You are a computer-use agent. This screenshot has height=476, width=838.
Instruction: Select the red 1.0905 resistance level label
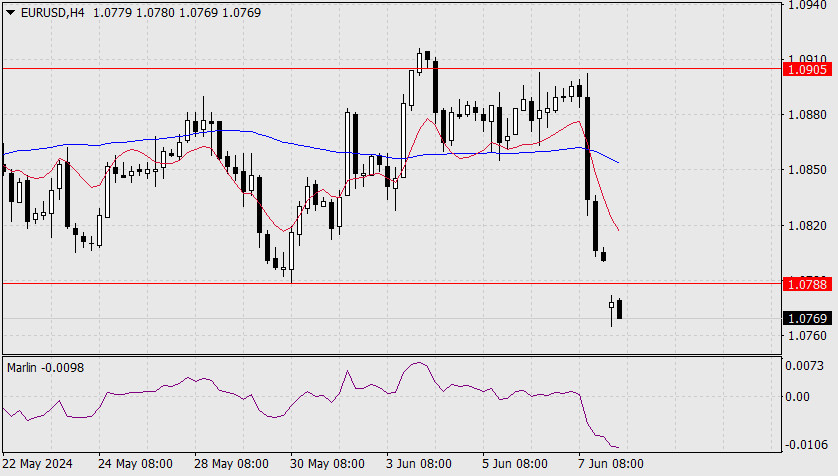point(807,69)
